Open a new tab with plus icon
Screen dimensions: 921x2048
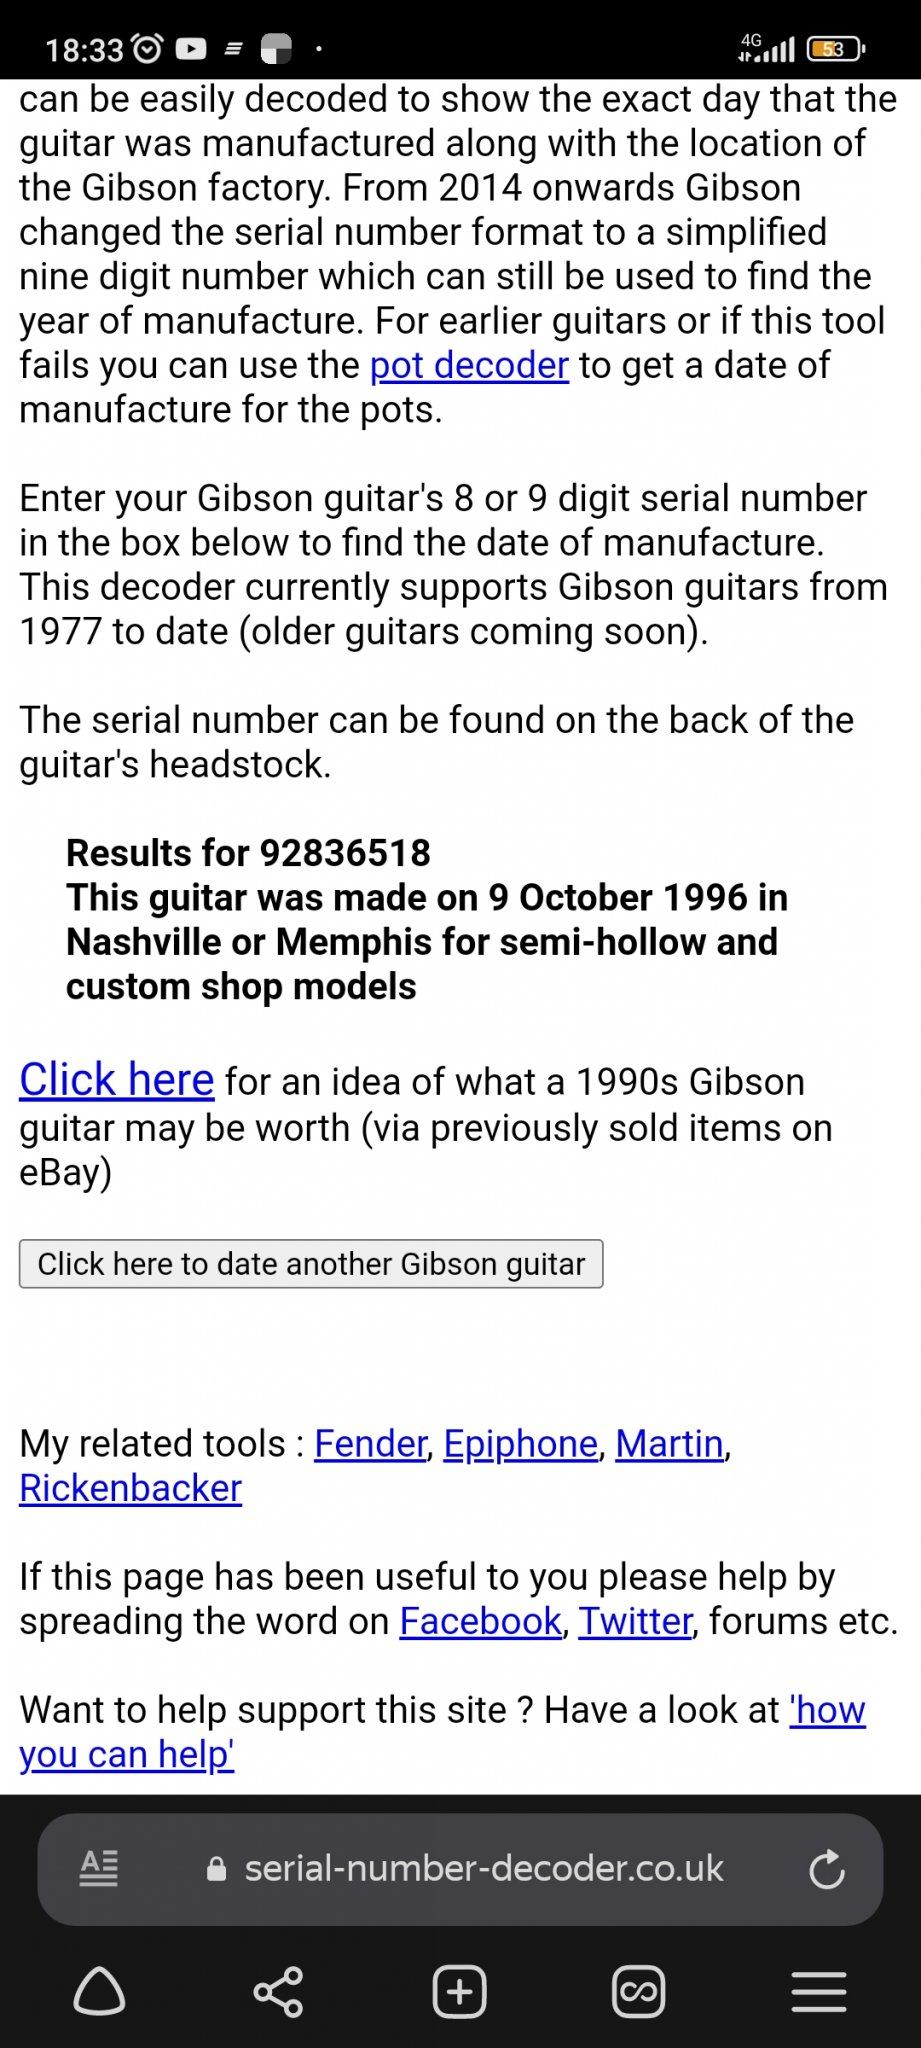pos(459,1992)
